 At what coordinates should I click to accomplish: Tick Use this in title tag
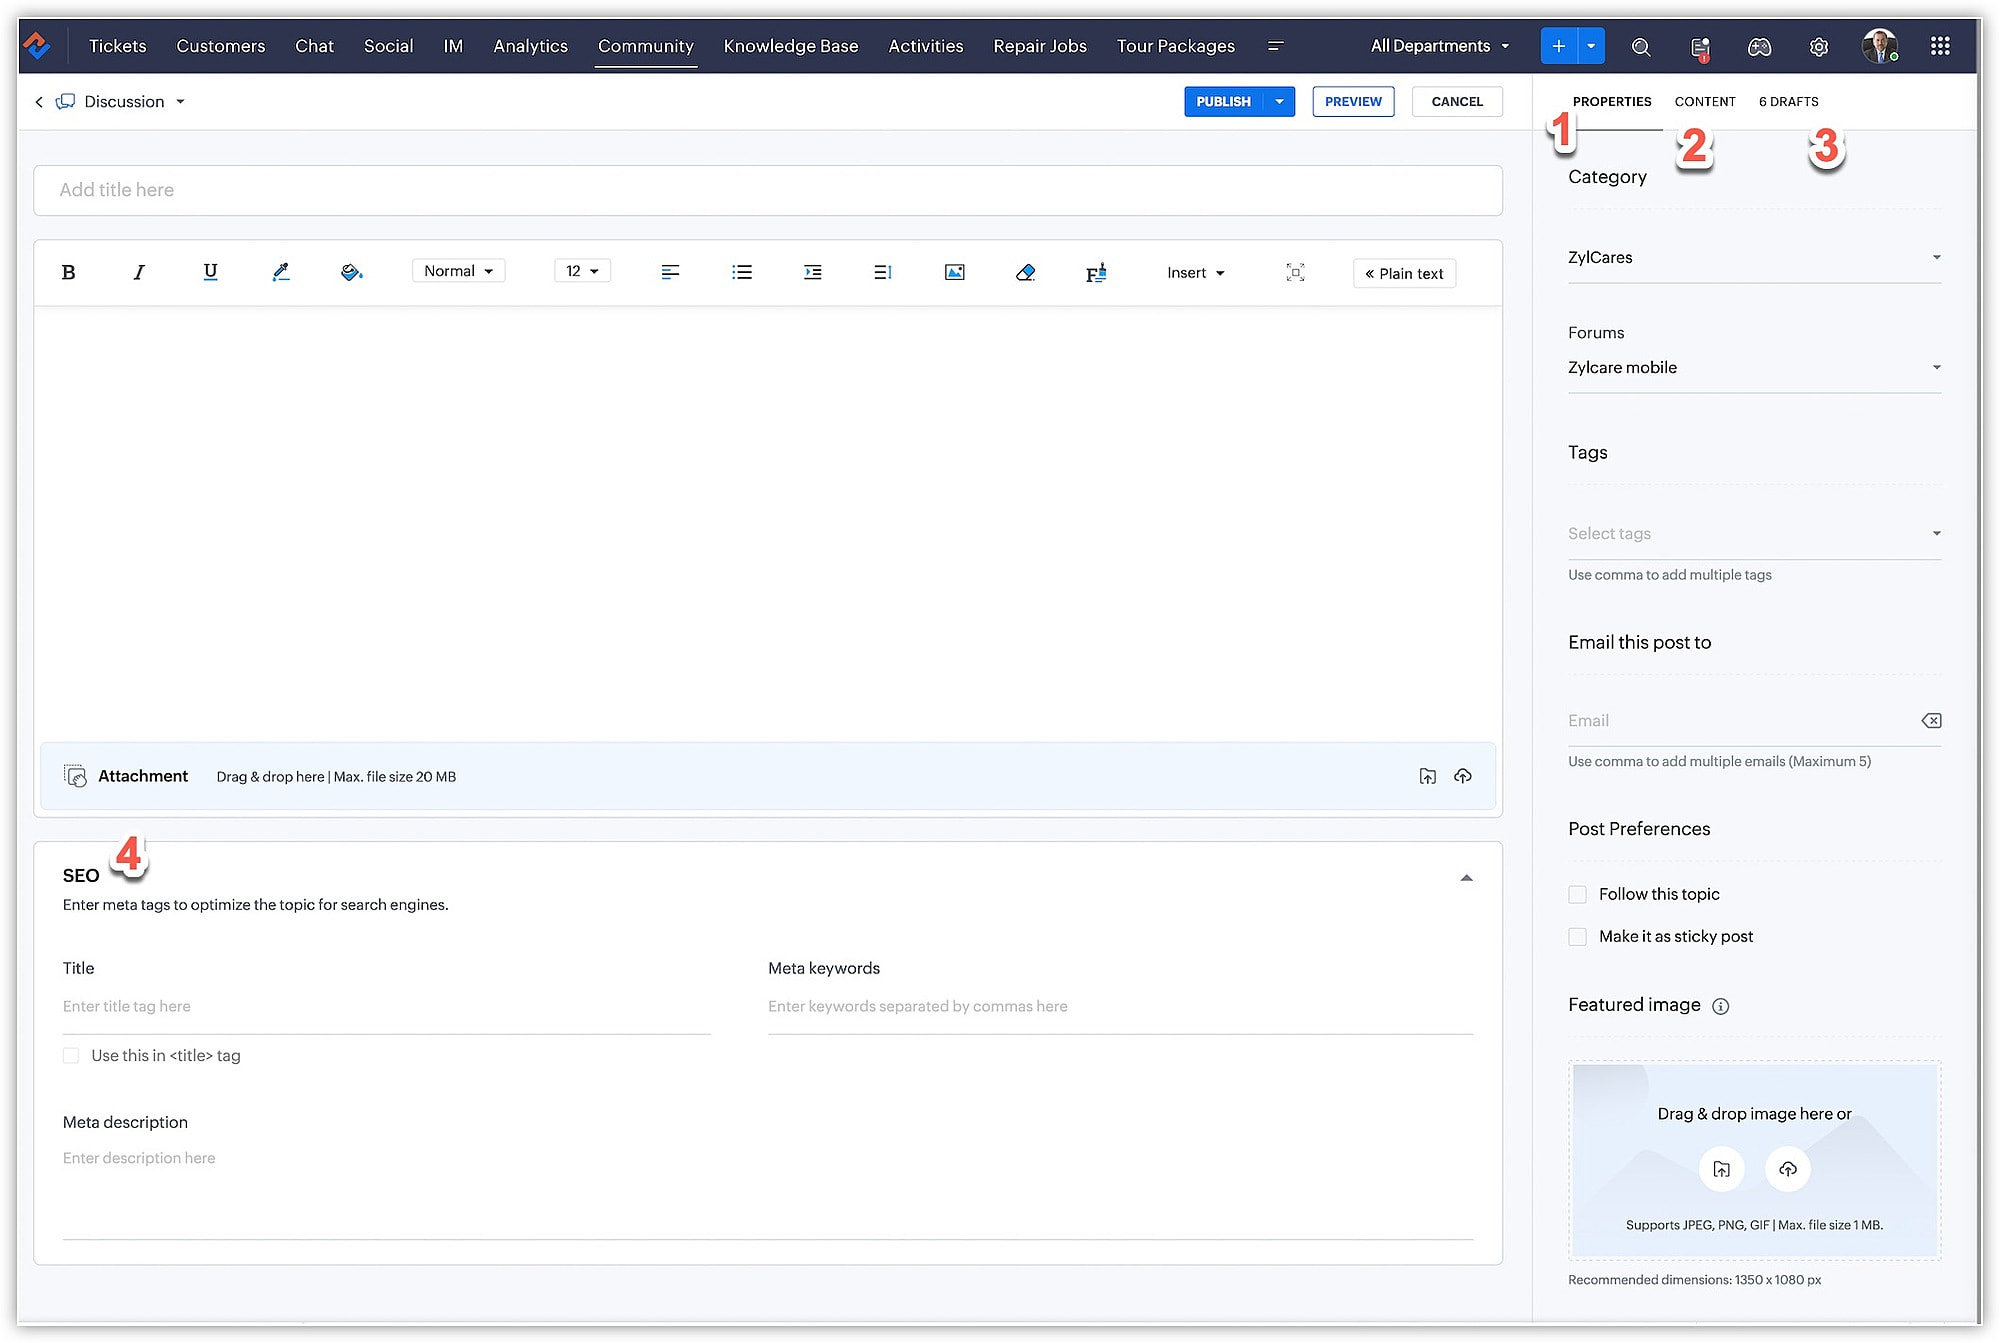tap(71, 1056)
